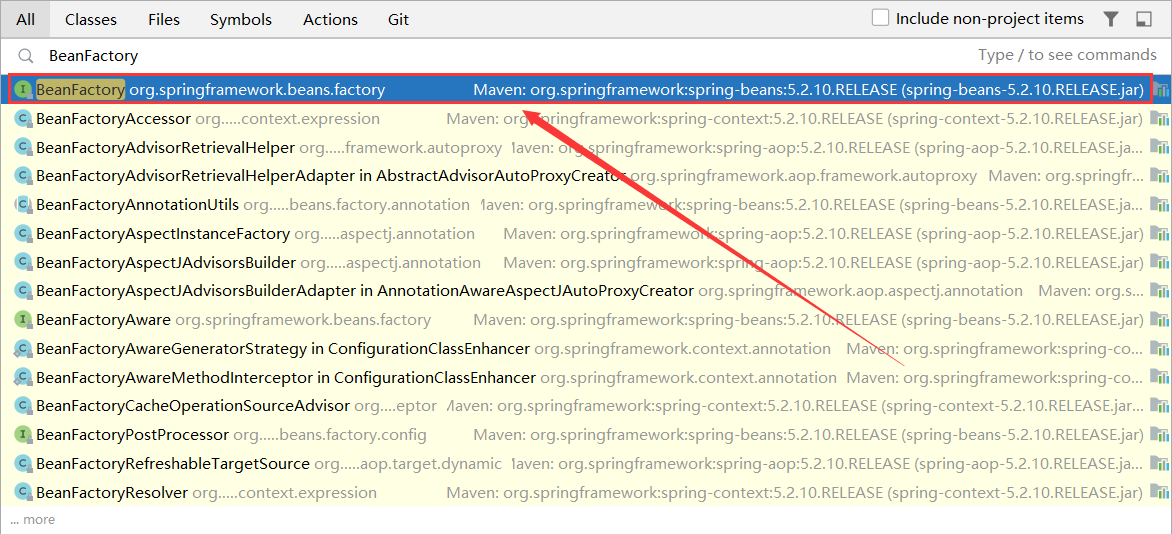Click Maven spring-context jar location of BeanFactoryResolver

coord(795,492)
